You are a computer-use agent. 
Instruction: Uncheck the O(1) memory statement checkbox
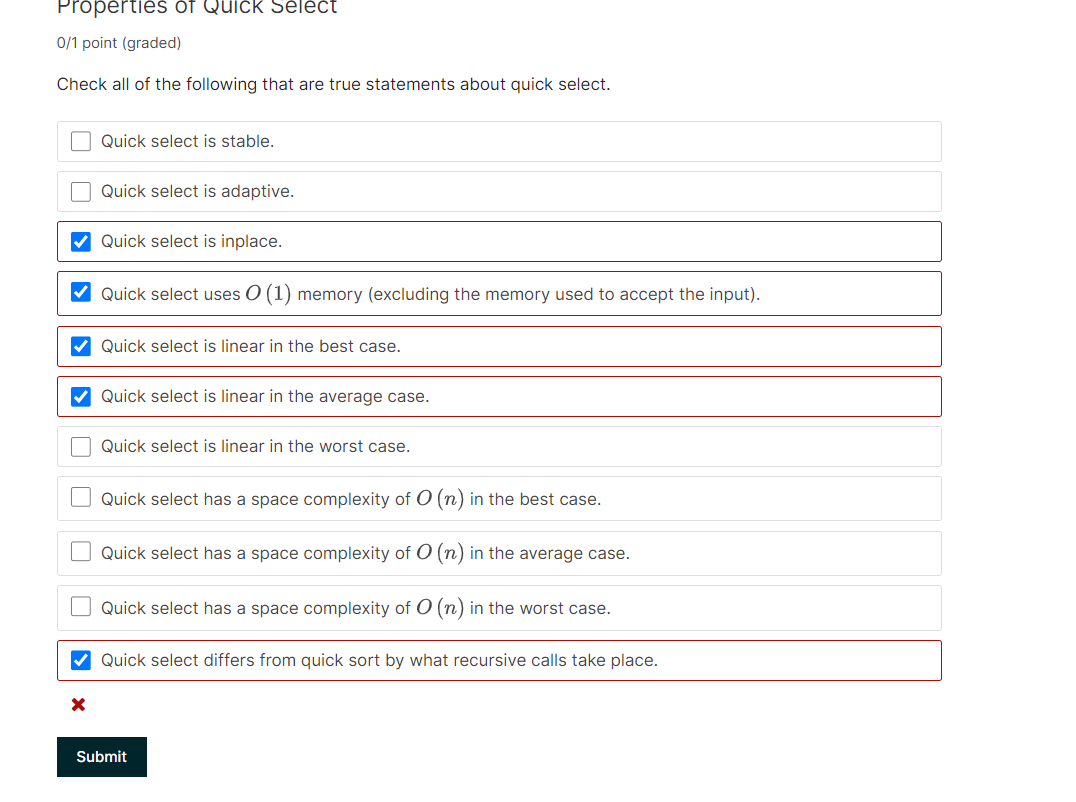pyautogui.click(x=80, y=293)
